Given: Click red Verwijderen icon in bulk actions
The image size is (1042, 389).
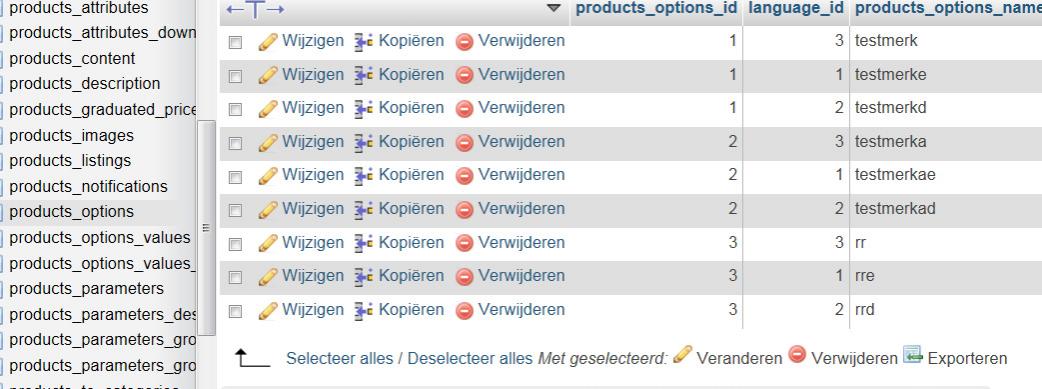Looking at the screenshot, I should click(x=797, y=355).
